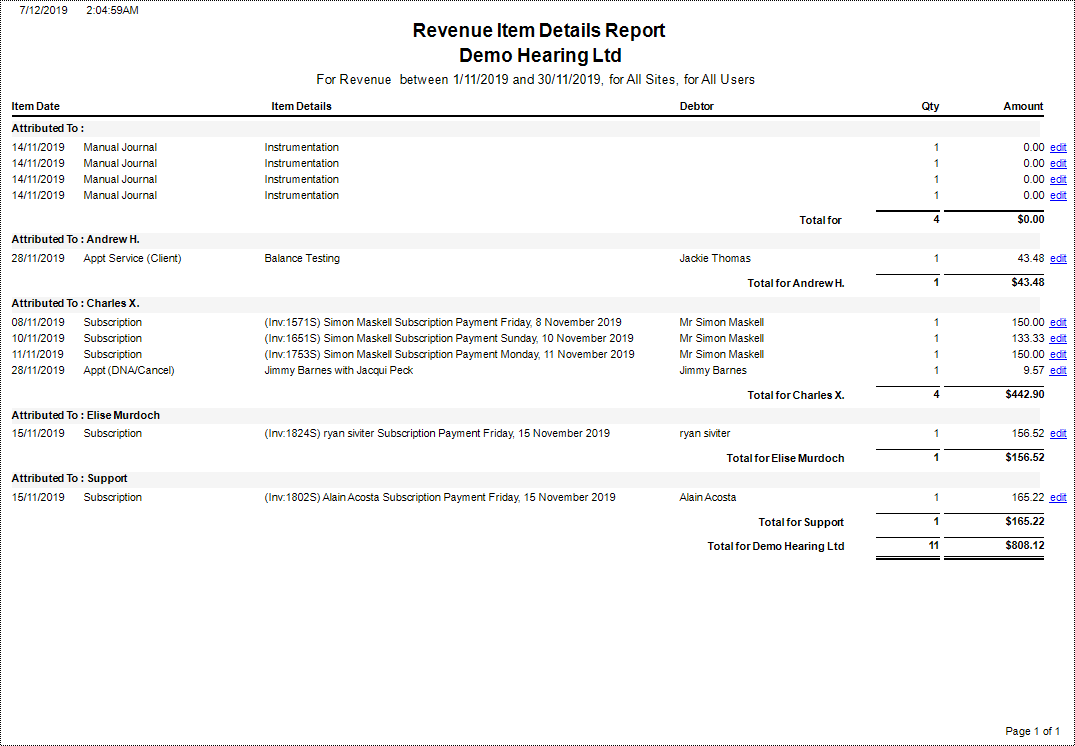This screenshot has height=746, width=1075.
Task: Edit Alain Acosta subscription of 165.22
Action: pyautogui.click(x=1058, y=498)
